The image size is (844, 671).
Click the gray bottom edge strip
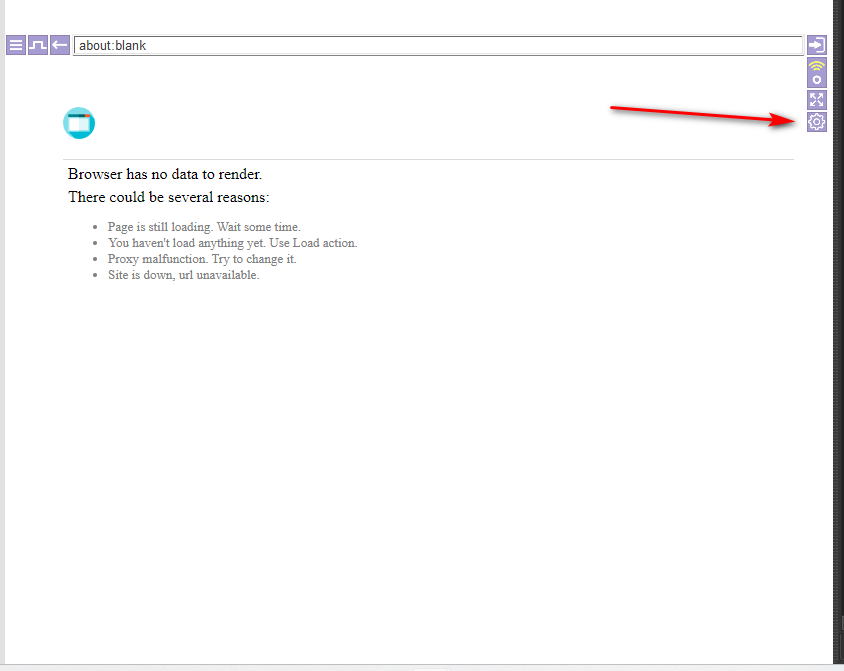[x=420, y=667]
